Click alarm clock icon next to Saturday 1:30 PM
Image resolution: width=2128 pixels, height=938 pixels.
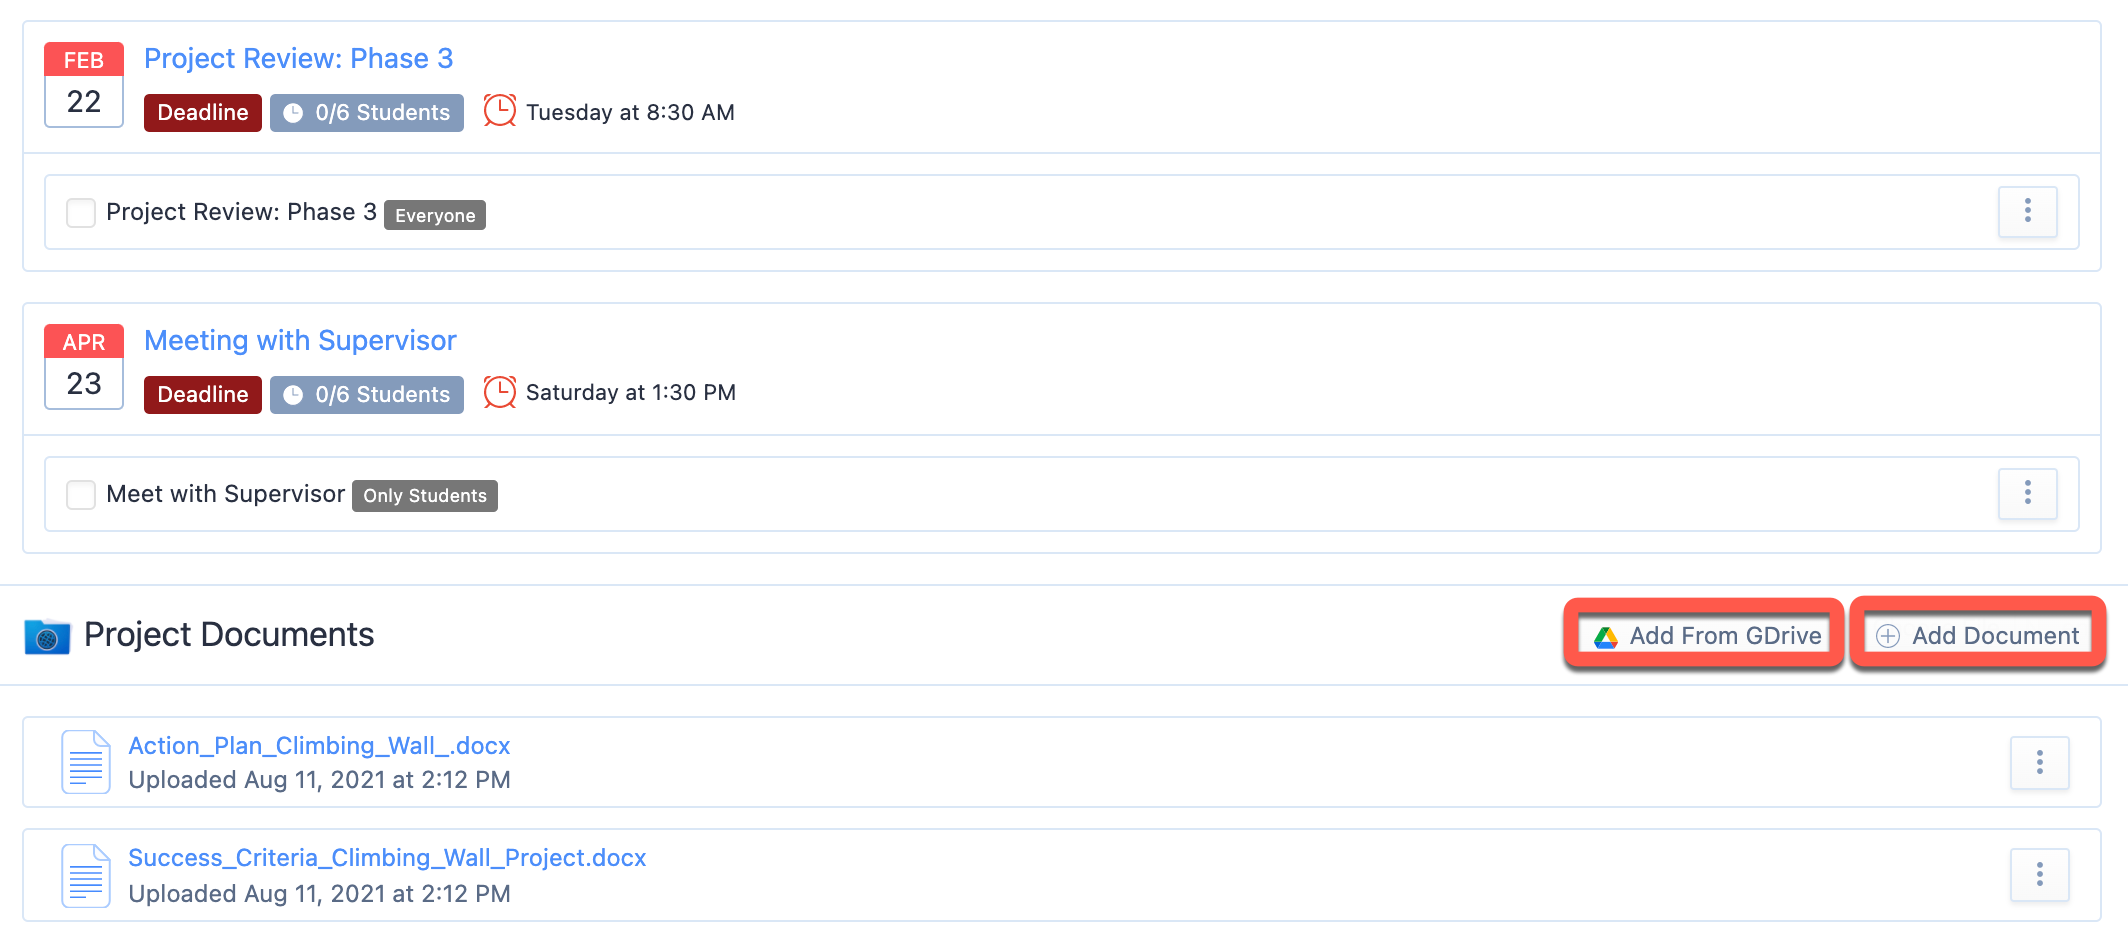[500, 392]
